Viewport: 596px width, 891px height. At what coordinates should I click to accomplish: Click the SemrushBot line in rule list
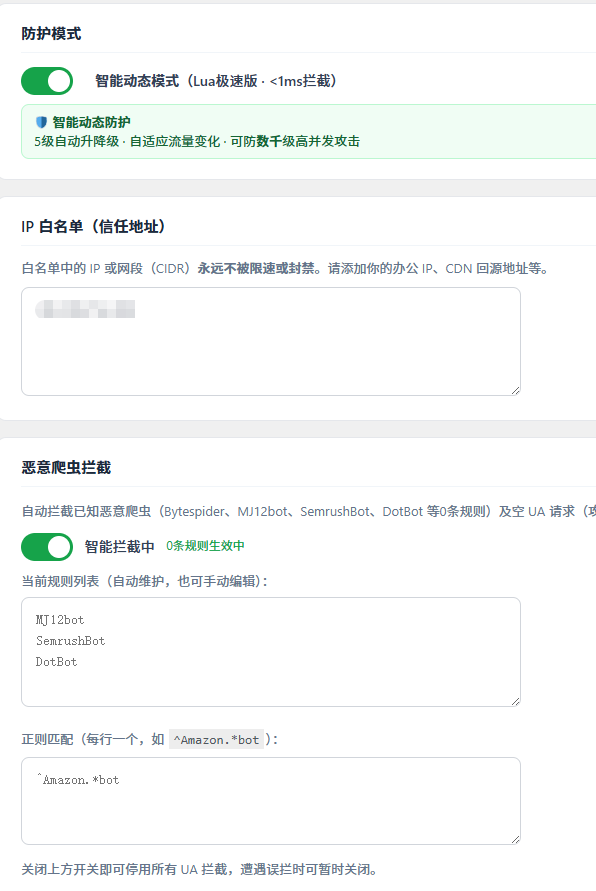coord(70,641)
